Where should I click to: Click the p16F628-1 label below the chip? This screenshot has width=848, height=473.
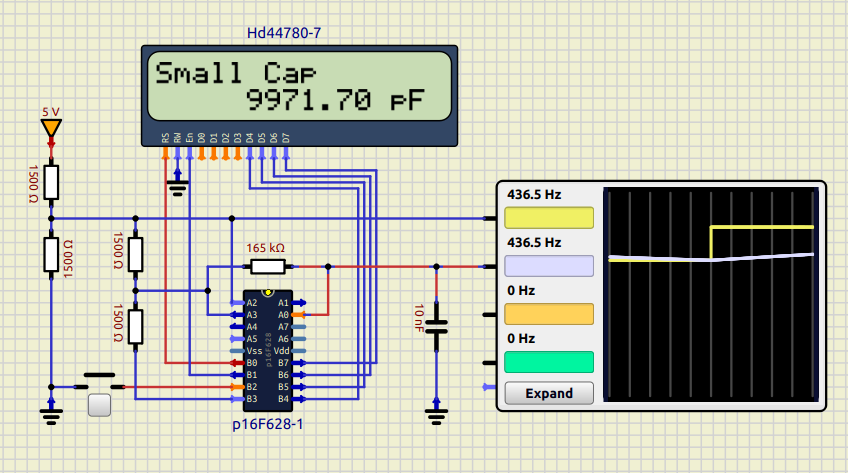(x=267, y=425)
